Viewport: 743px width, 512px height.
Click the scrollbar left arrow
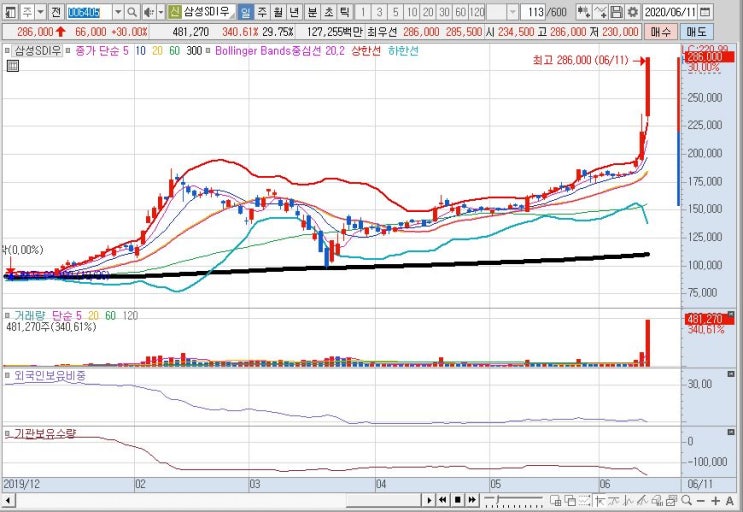tap(7, 500)
